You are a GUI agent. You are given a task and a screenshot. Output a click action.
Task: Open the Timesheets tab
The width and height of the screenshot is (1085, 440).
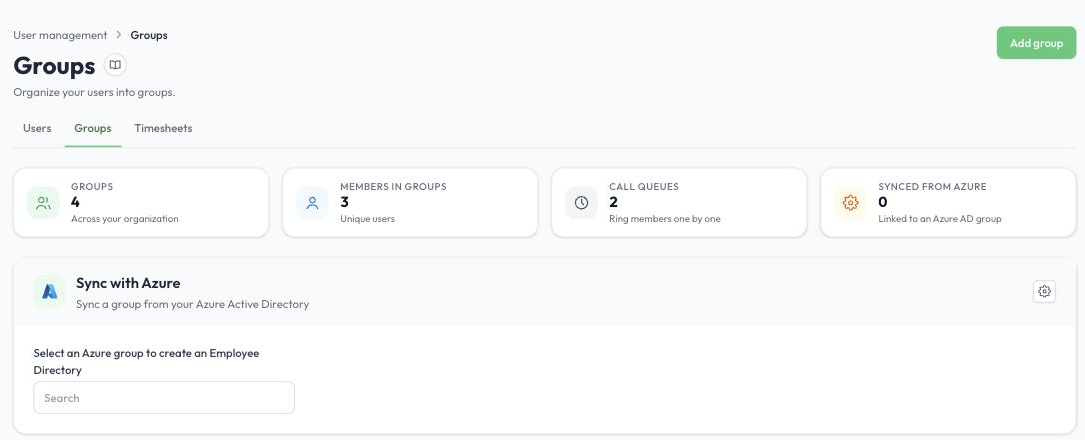[x=163, y=128]
